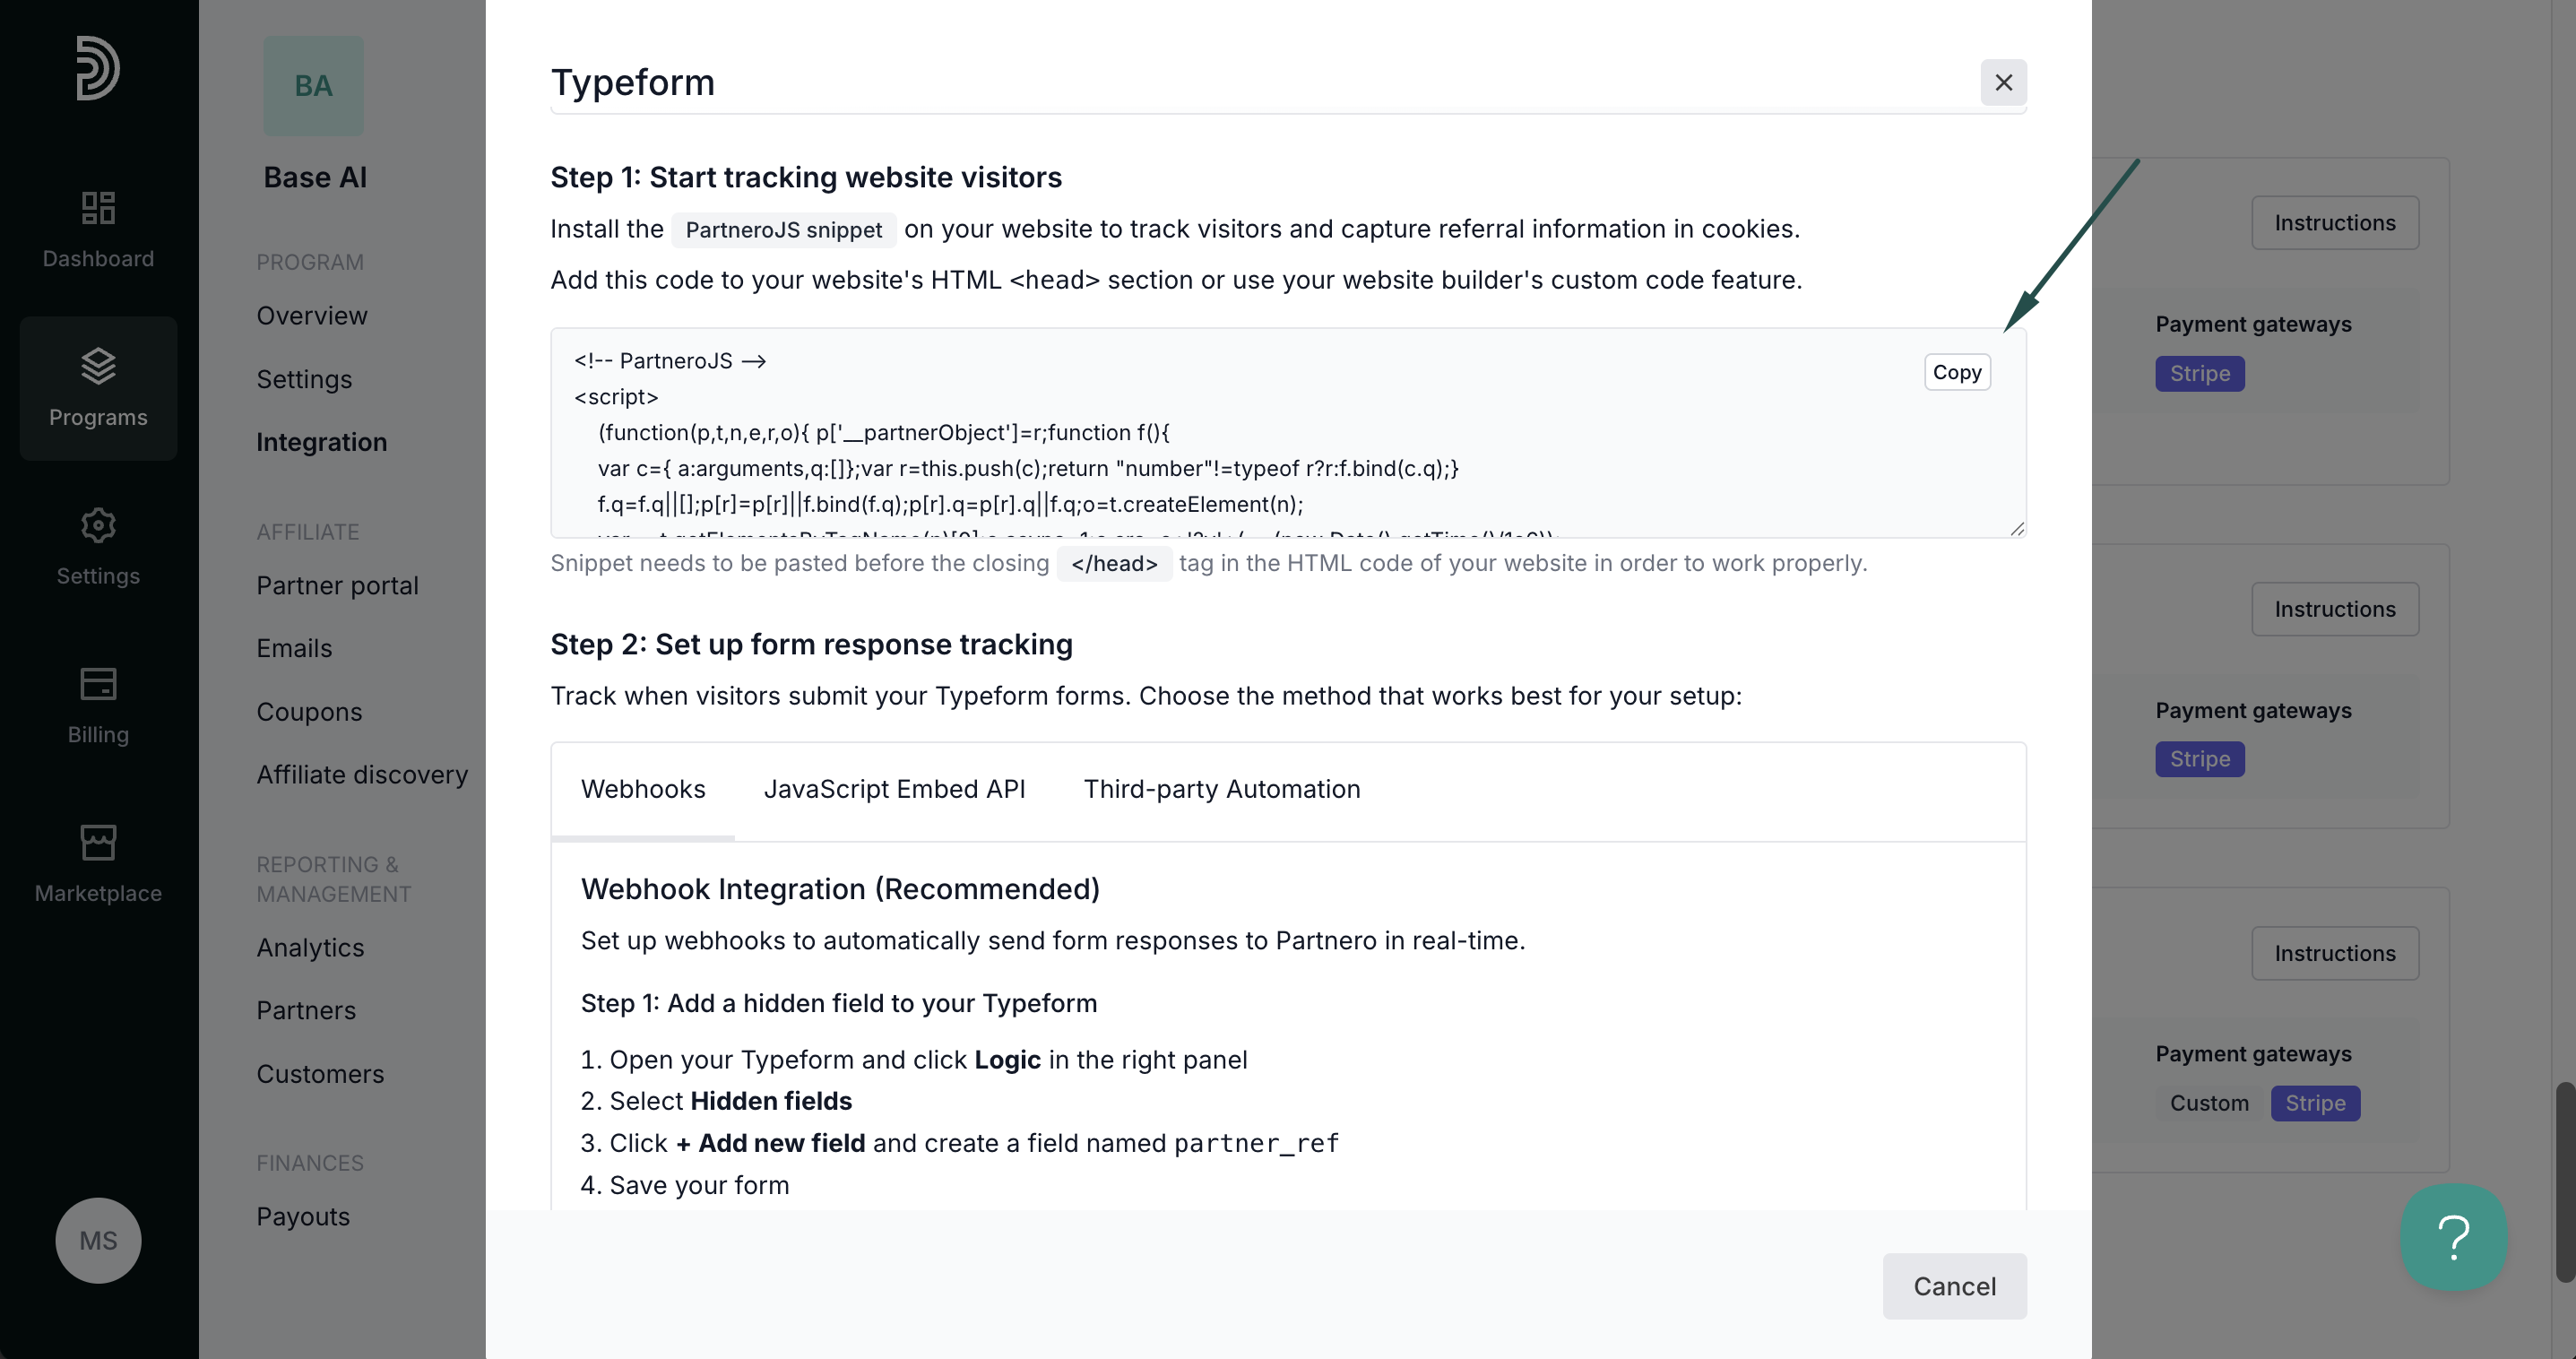
Task: Click Instructions button above Custom tag
Action: coord(2335,953)
